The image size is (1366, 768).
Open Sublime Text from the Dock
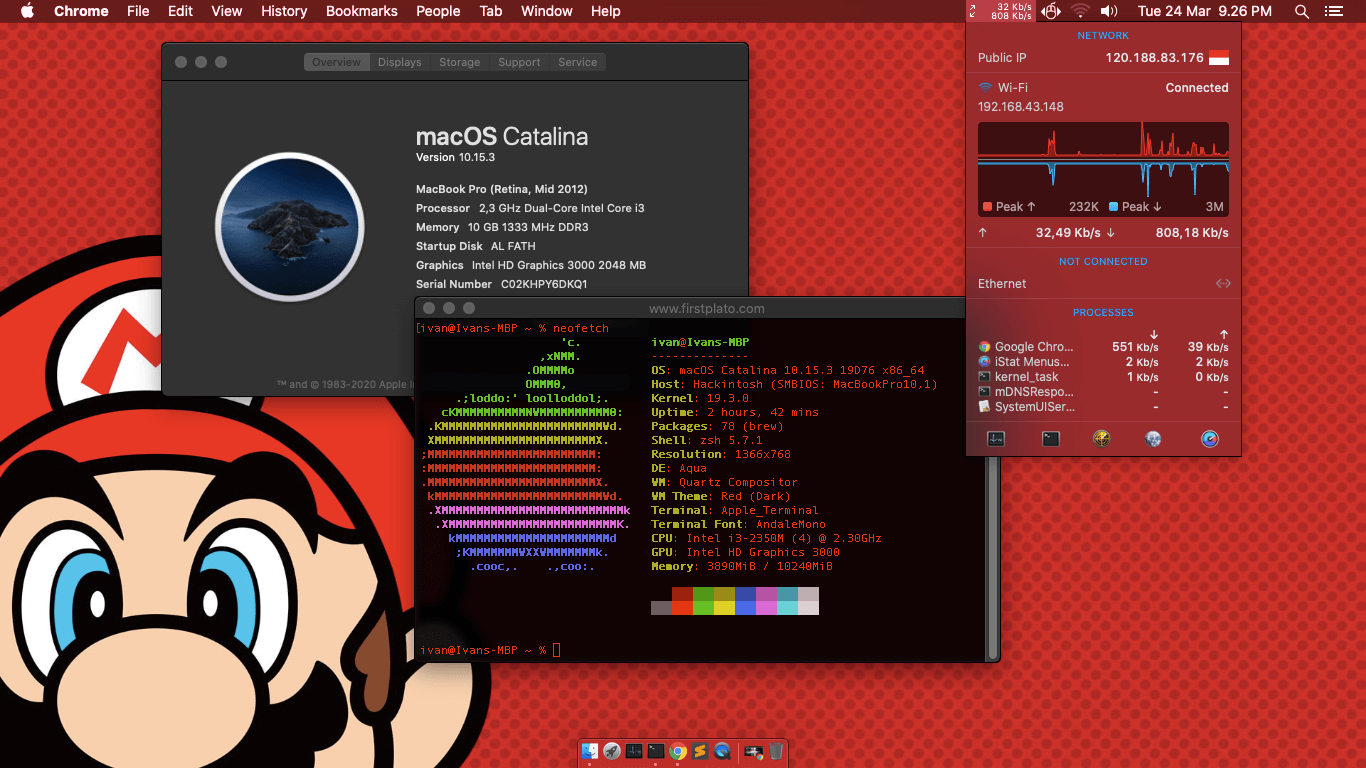[700, 751]
